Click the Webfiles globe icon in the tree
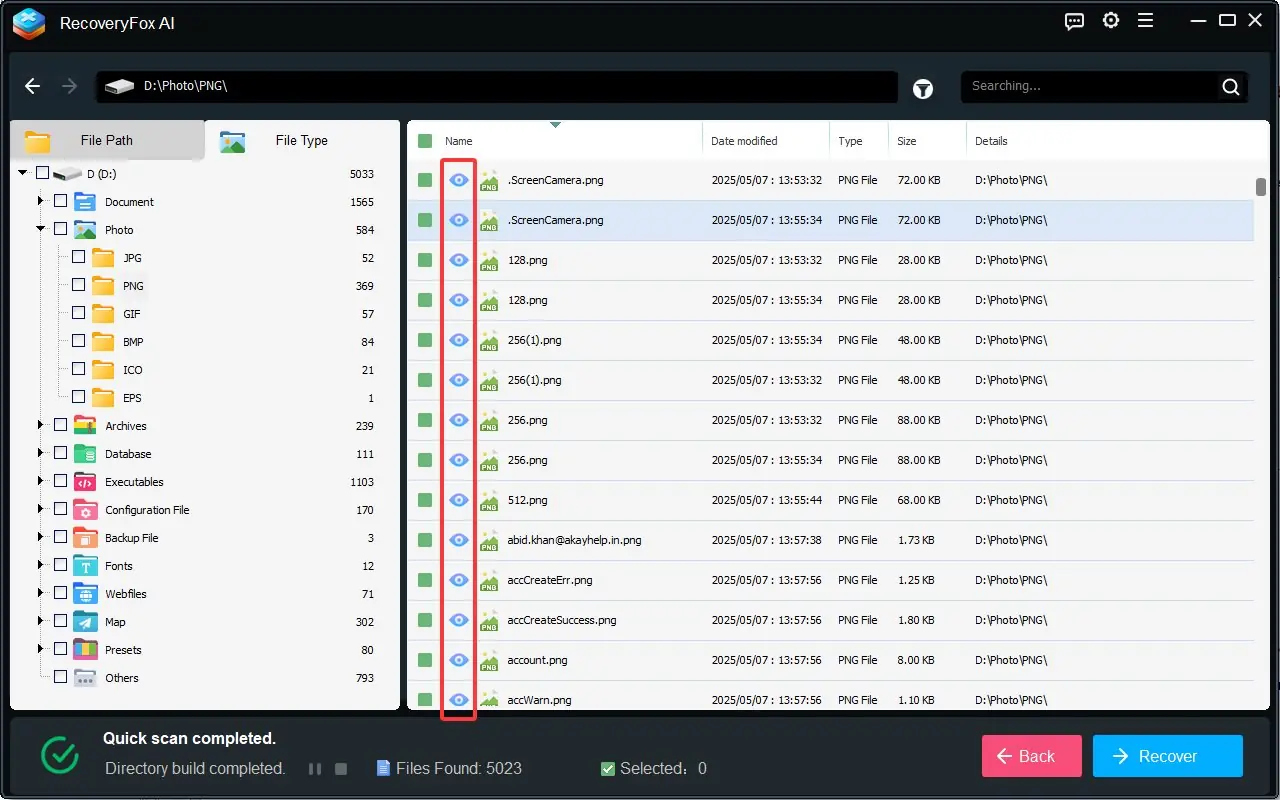 [85, 594]
